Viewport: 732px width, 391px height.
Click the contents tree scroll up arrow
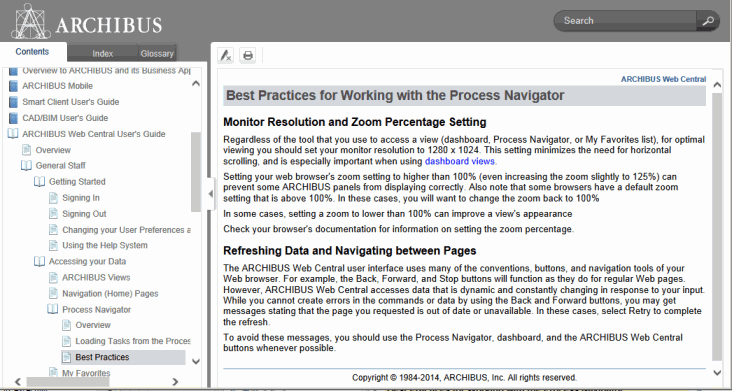tap(196, 84)
